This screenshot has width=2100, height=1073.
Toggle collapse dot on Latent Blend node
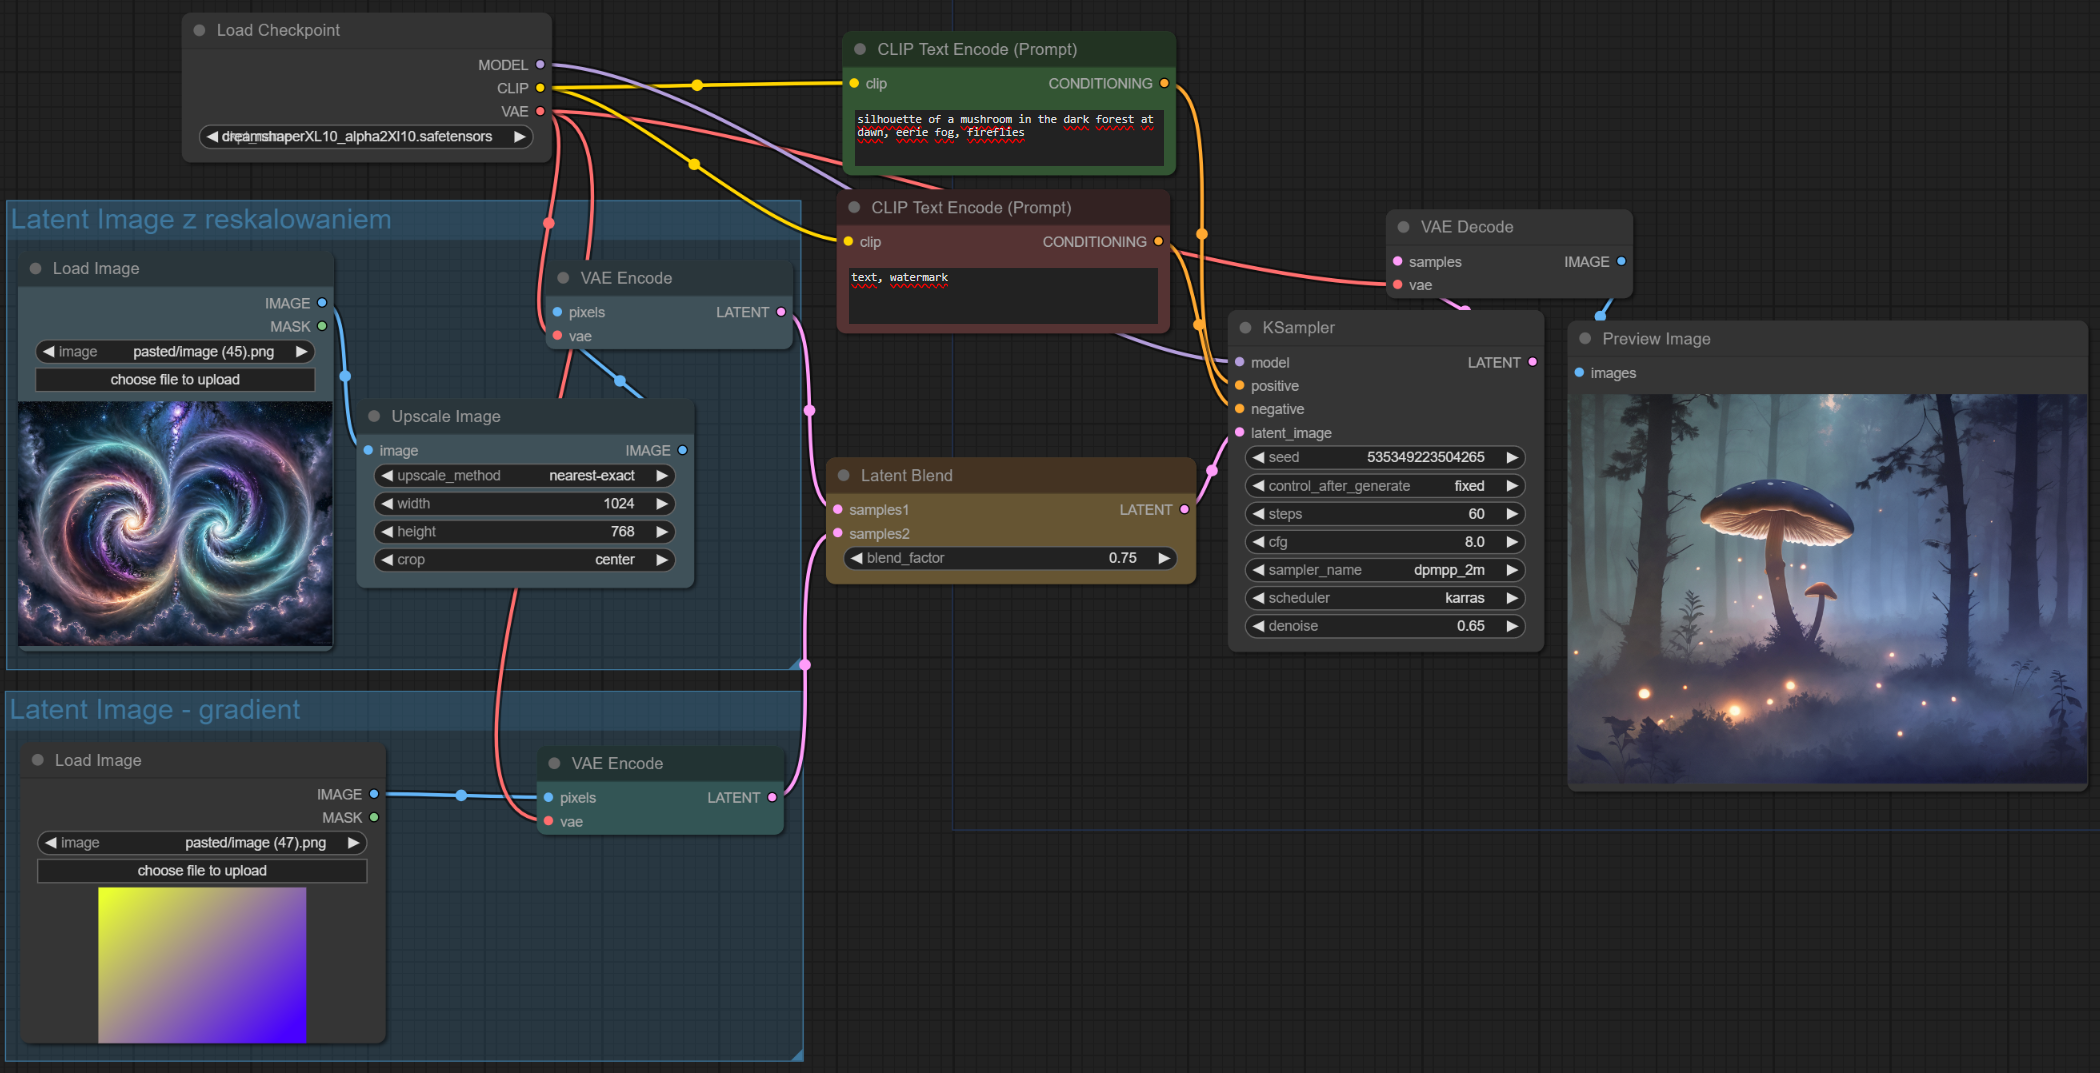843,476
